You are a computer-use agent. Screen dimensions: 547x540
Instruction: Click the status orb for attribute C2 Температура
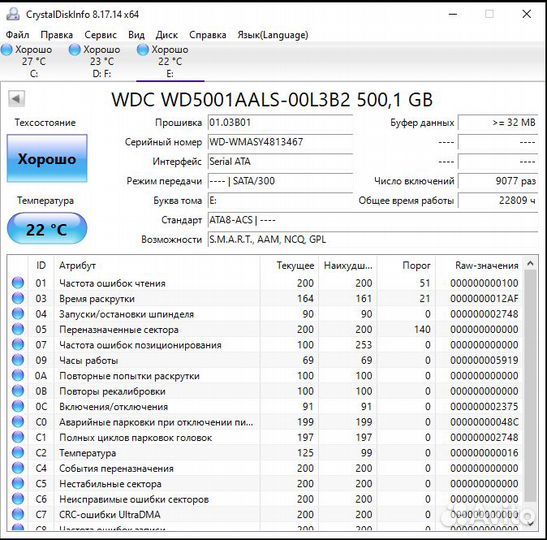[x=18, y=452]
